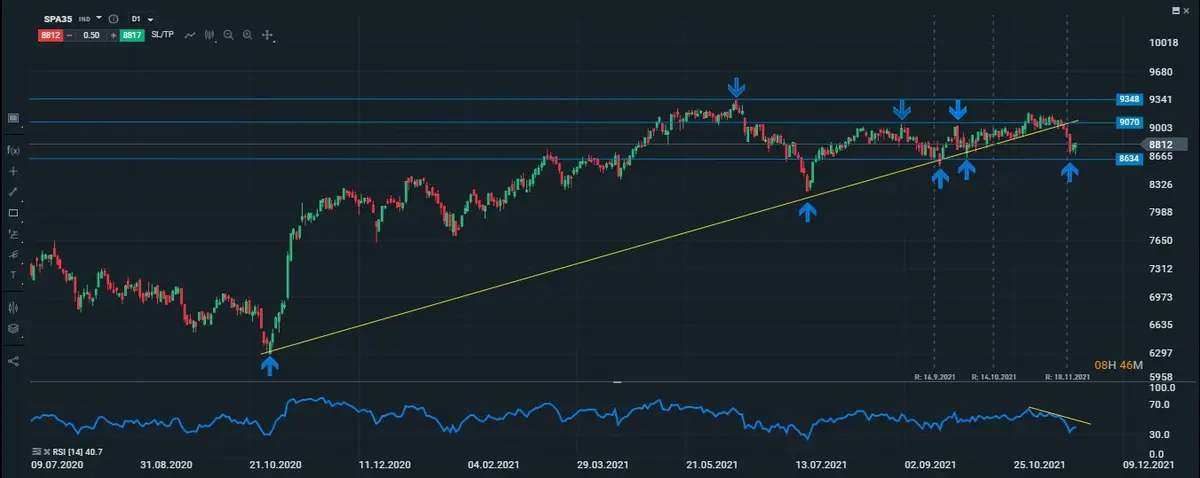Open the share chart icon
Image resolution: width=1200 pixels, height=478 pixels.
(x=14, y=360)
